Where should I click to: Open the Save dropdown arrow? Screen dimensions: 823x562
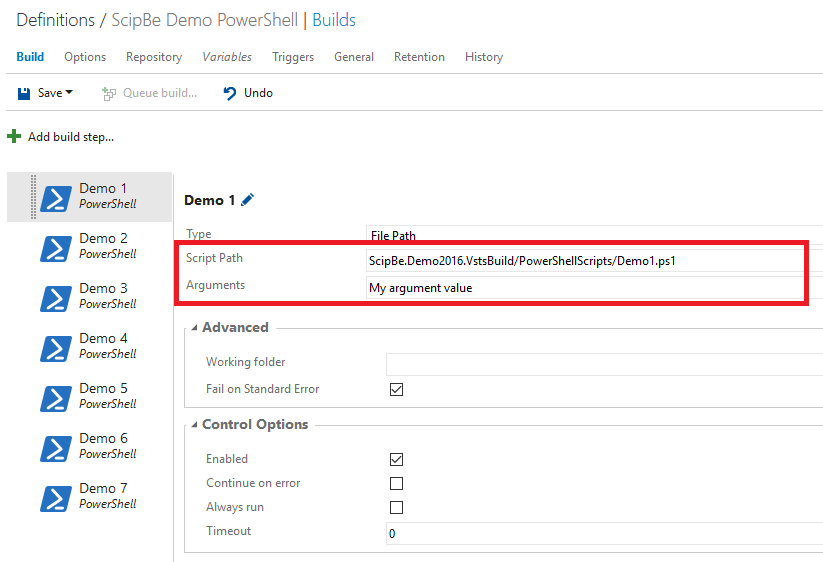click(x=69, y=92)
